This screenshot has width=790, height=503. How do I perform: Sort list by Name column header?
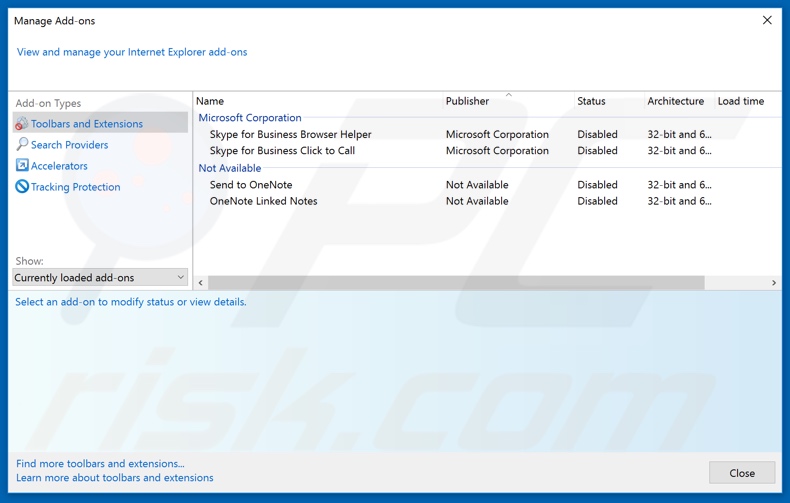point(210,101)
